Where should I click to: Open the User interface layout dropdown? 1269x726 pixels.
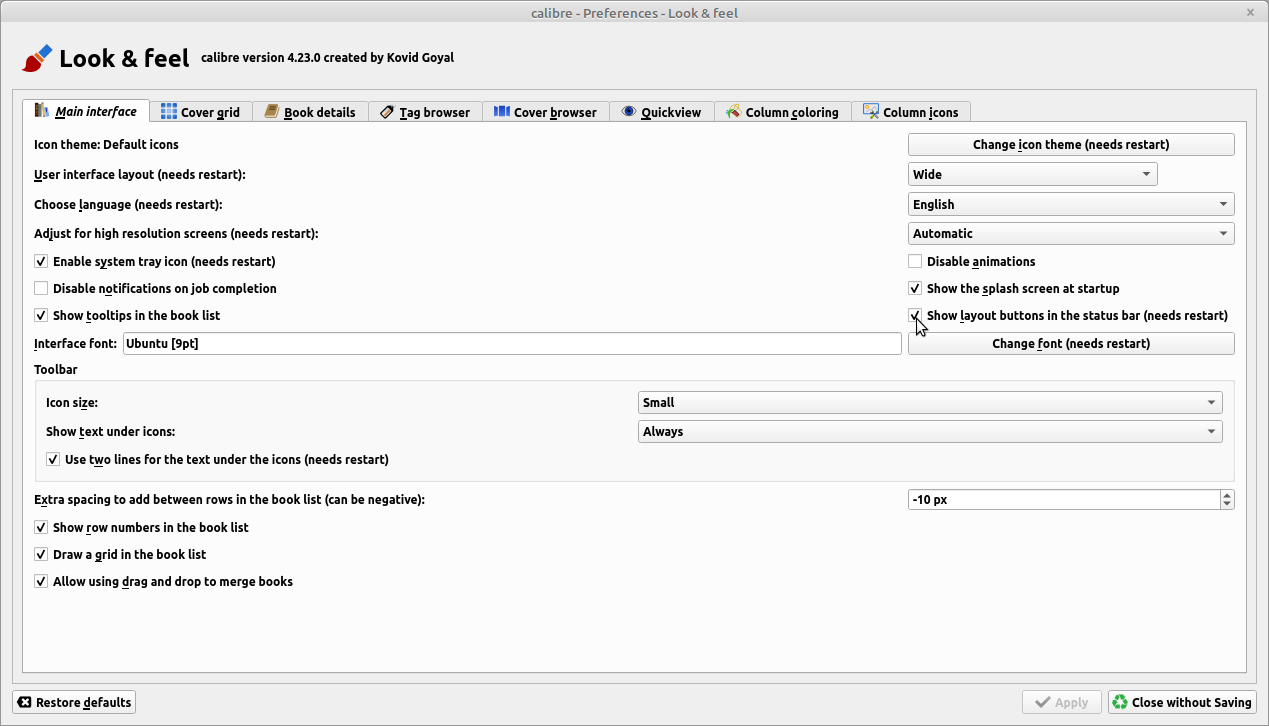pos(1032,174)
